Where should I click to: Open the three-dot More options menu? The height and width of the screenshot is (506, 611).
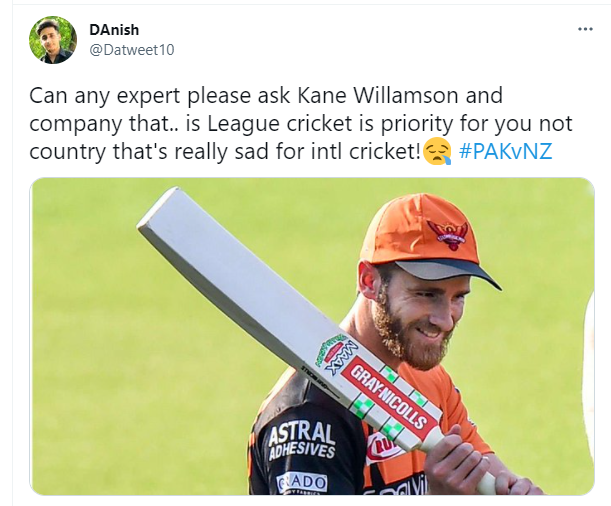(x=585, y=29)
